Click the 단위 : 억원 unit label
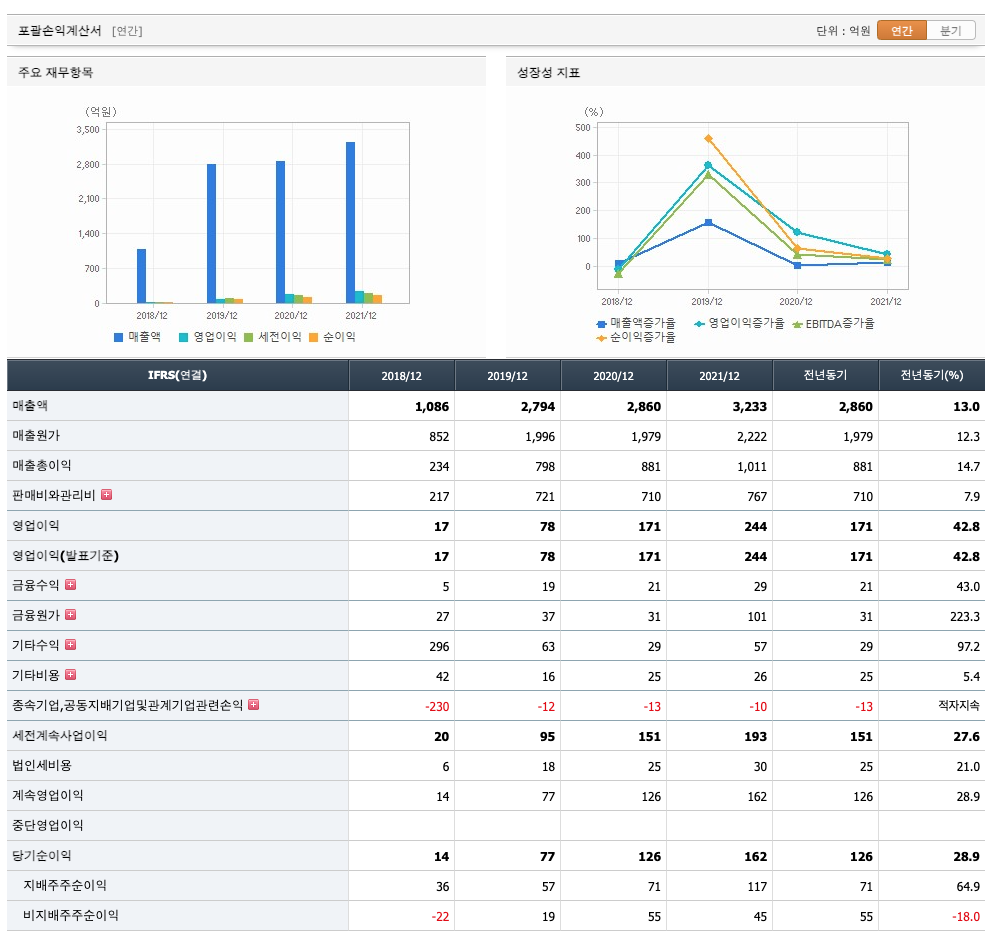The image size is (990, 941). [843, 30]
